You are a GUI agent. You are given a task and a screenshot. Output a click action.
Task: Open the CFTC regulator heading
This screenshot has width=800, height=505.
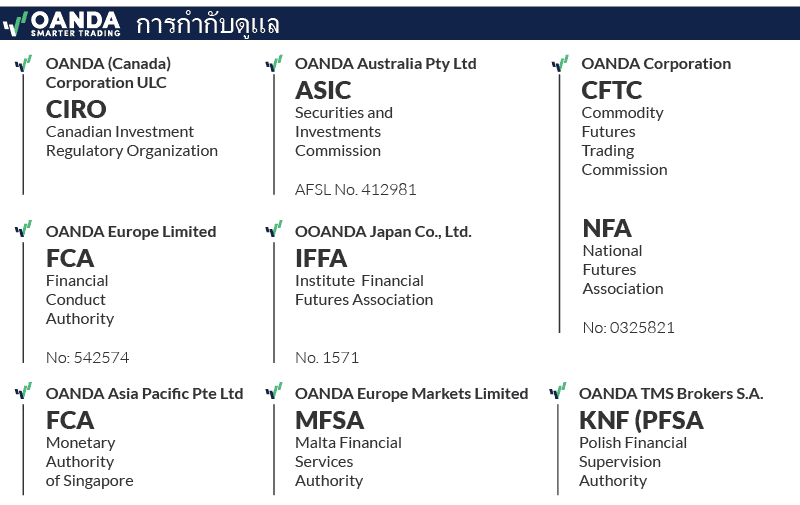click(611, 90)
